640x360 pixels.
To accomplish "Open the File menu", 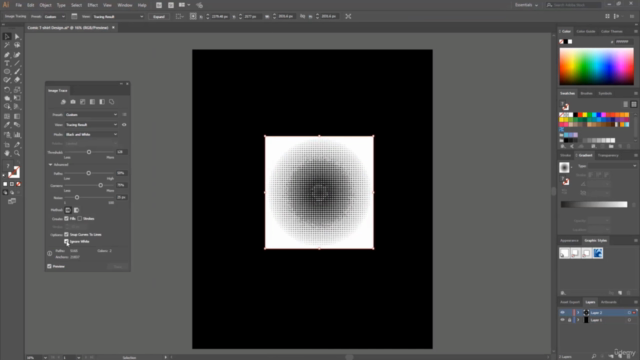I will point(18,5).
